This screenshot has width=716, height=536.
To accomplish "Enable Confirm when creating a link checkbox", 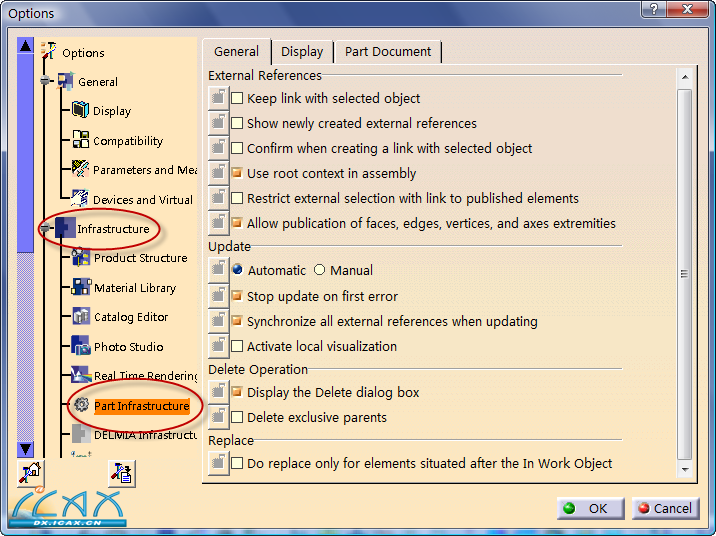I will click(237, 148).
